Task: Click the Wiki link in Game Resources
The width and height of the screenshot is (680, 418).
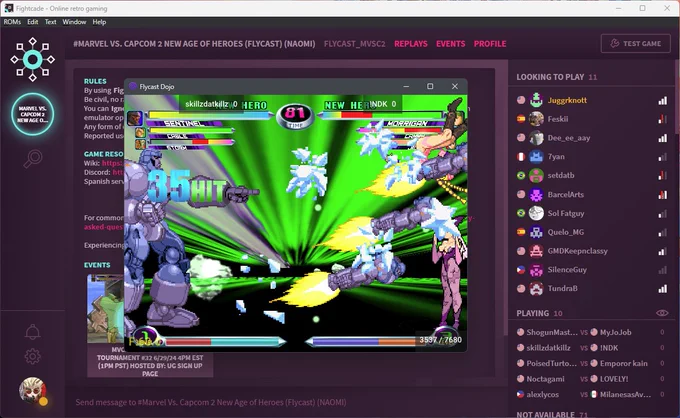Action: pyautogui.click(x=113, y=163)
